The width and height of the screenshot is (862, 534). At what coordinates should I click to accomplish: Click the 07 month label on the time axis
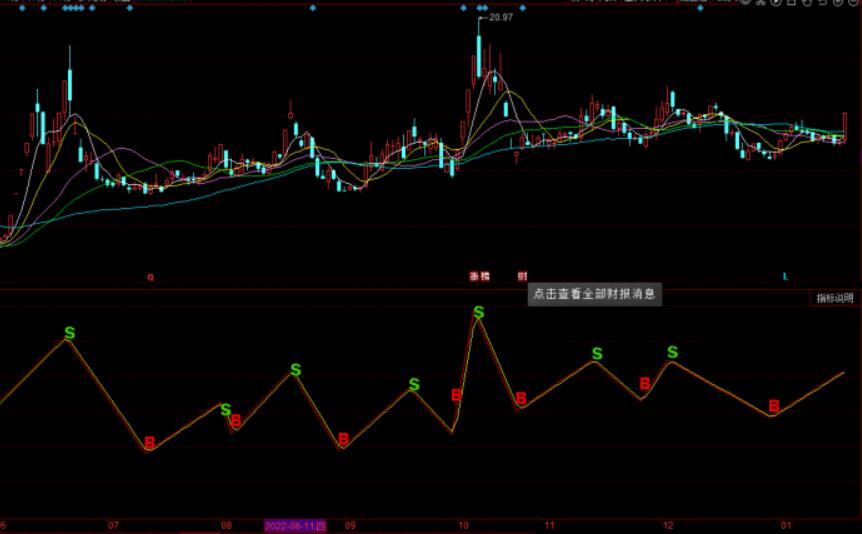tap(114, 525)
